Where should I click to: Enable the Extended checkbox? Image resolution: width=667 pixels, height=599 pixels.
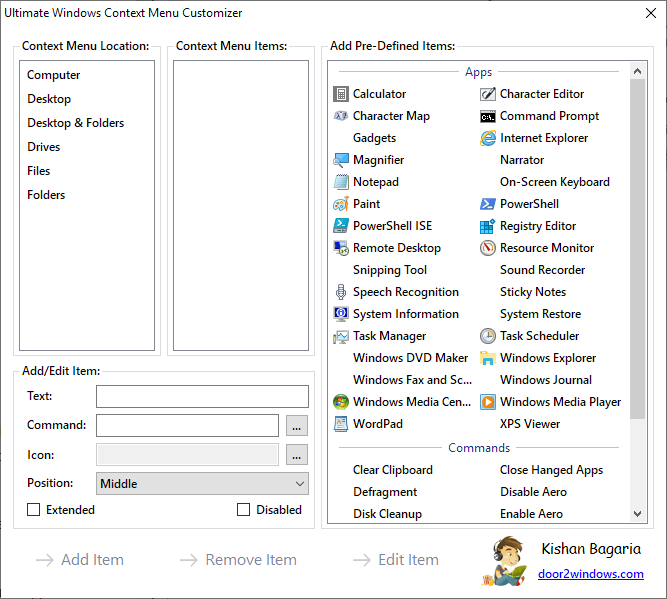(34, 510)
